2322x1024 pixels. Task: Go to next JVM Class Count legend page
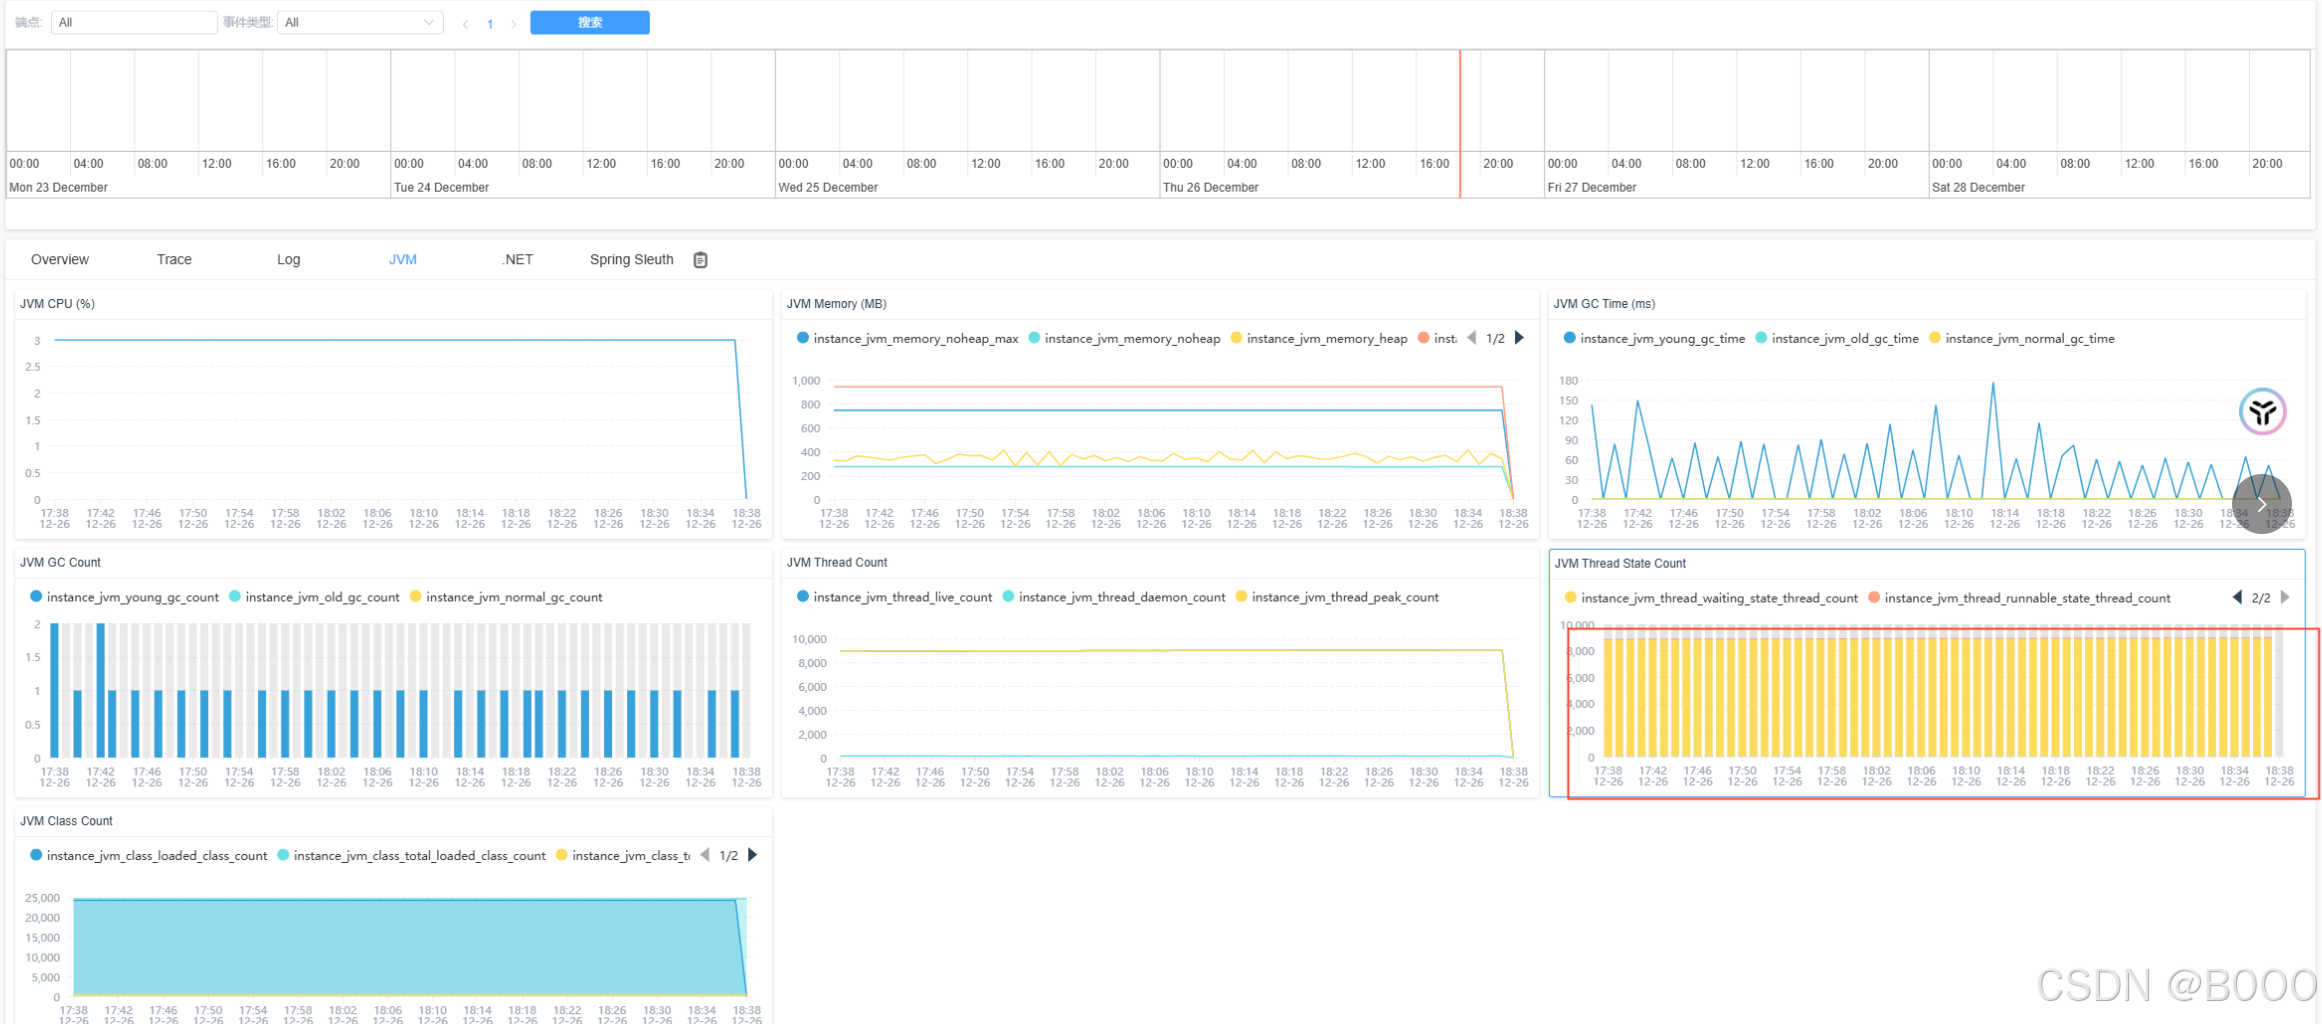pos(753,855)
